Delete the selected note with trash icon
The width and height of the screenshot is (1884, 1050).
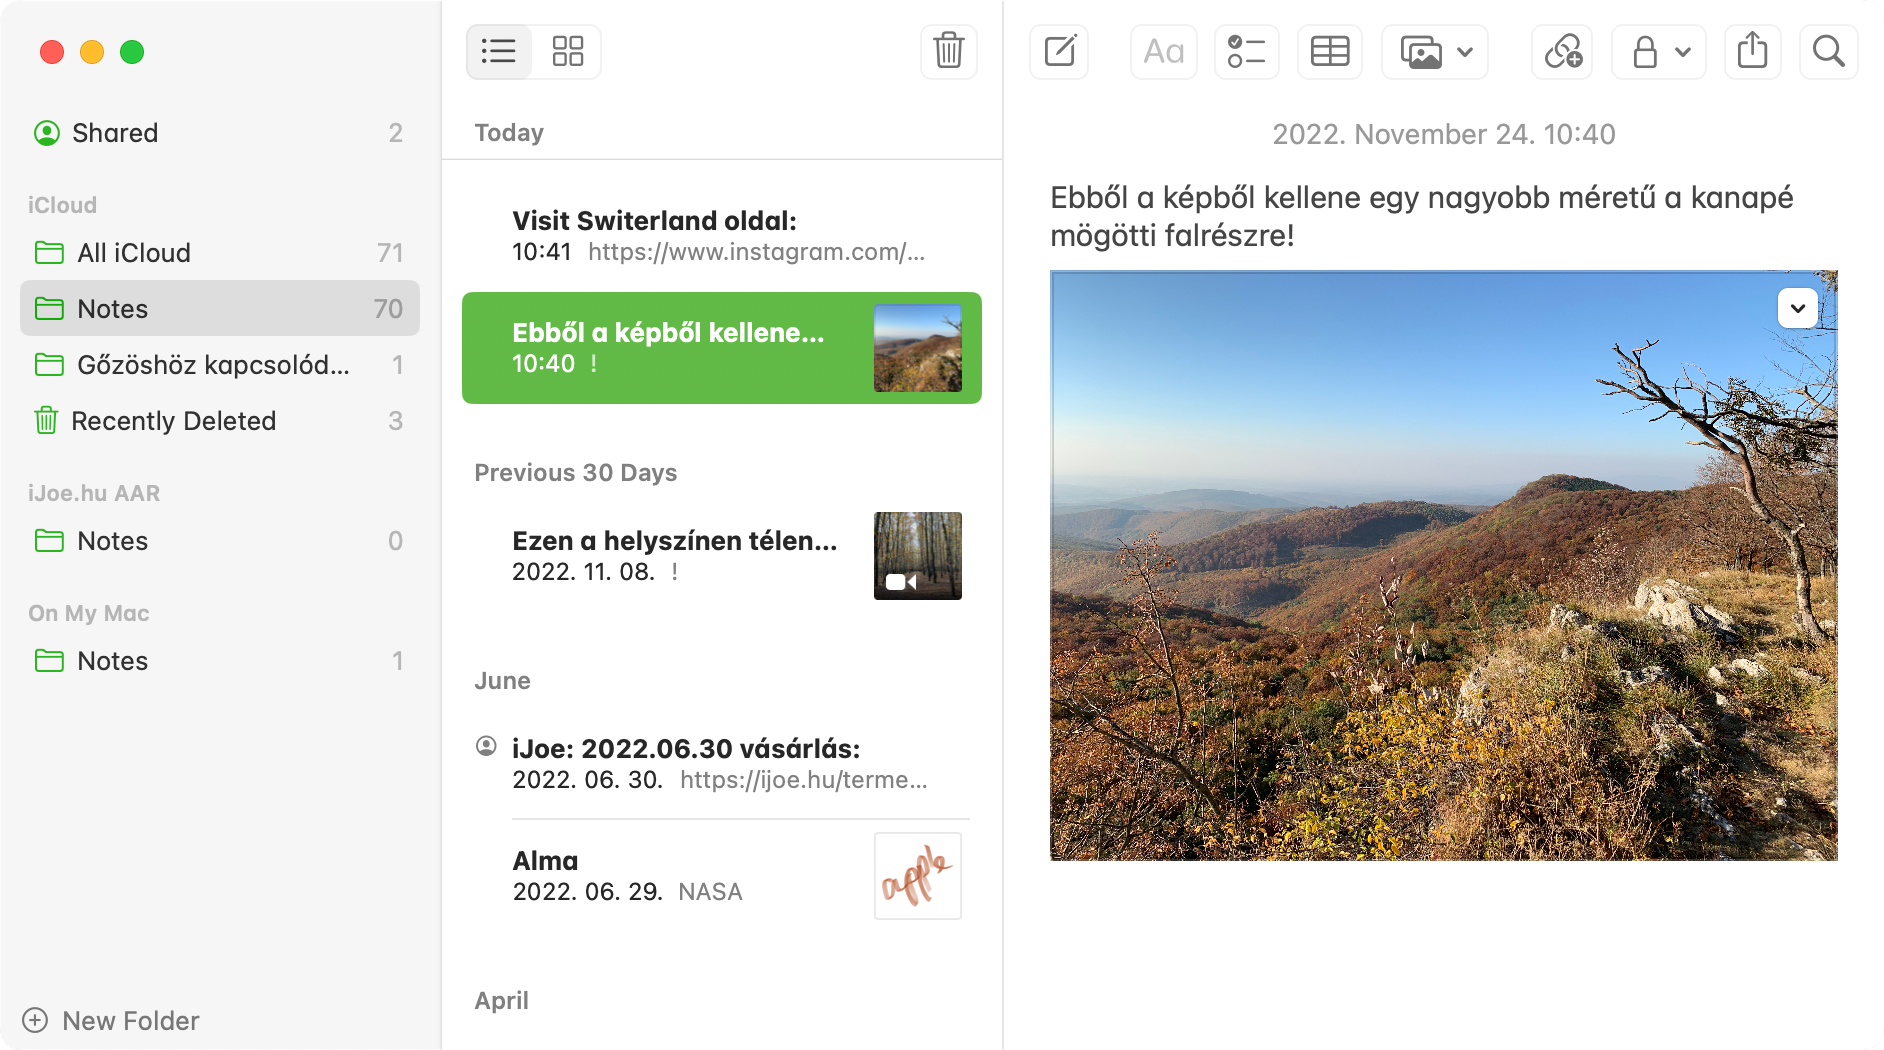click(949, 51)
